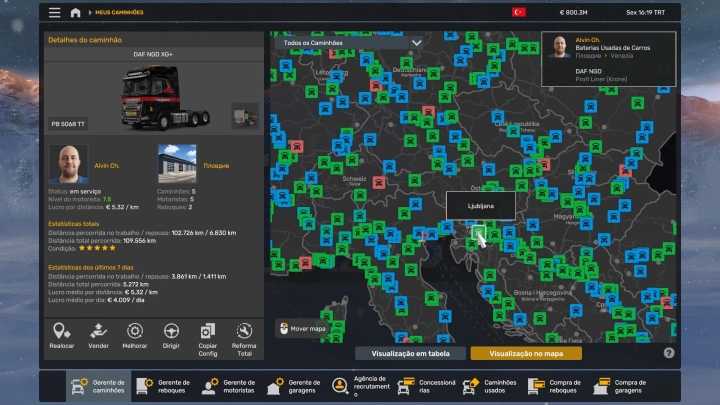Open Caminhões usados section

490,386
